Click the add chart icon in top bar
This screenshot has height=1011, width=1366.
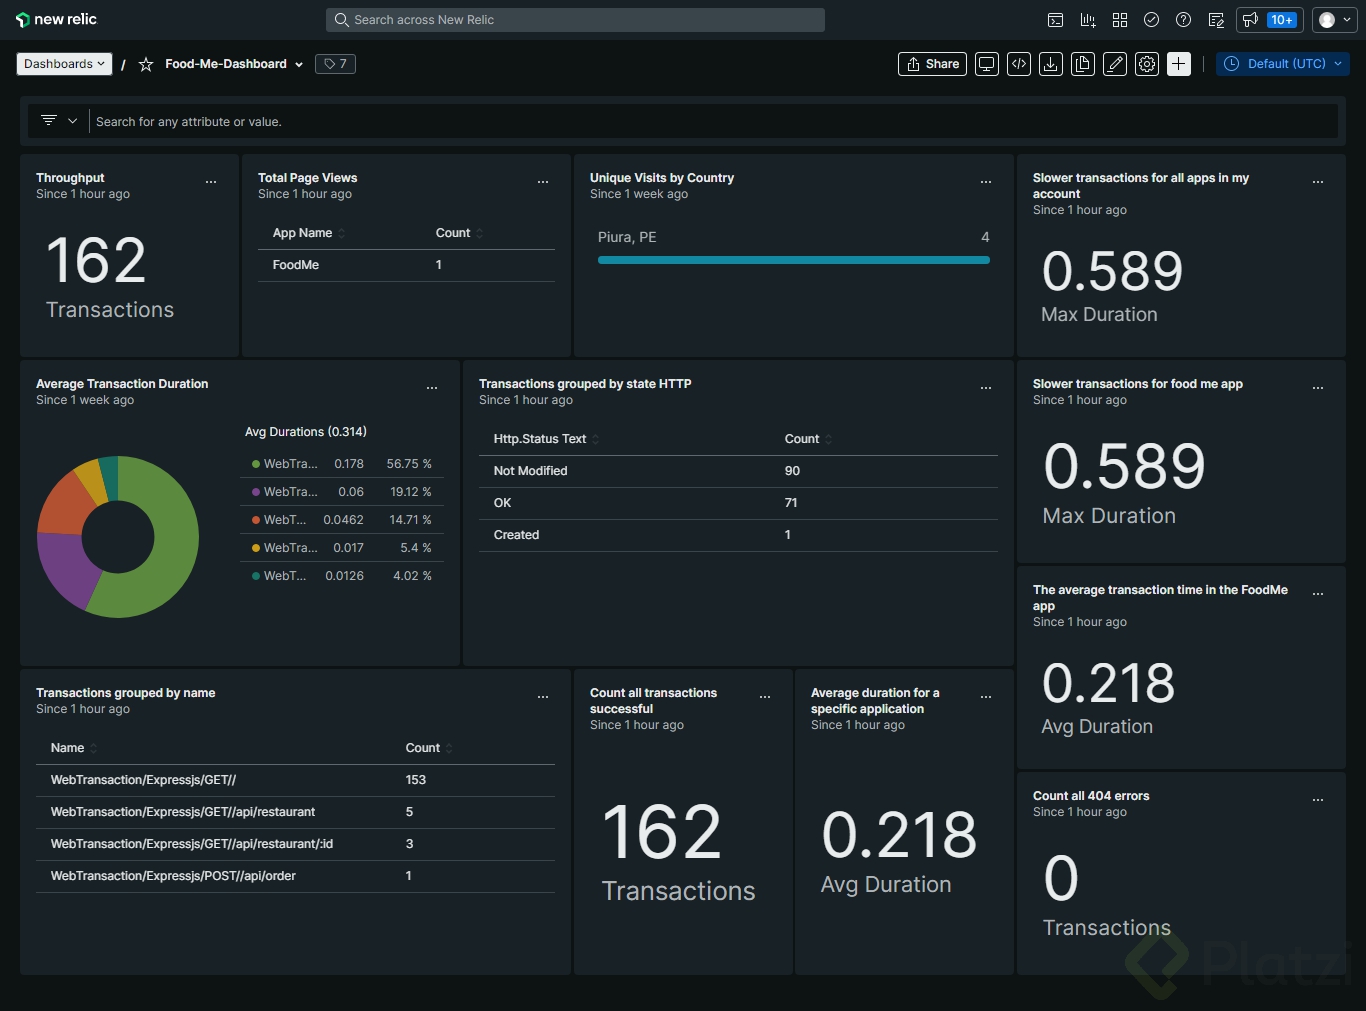[1088, 20]
